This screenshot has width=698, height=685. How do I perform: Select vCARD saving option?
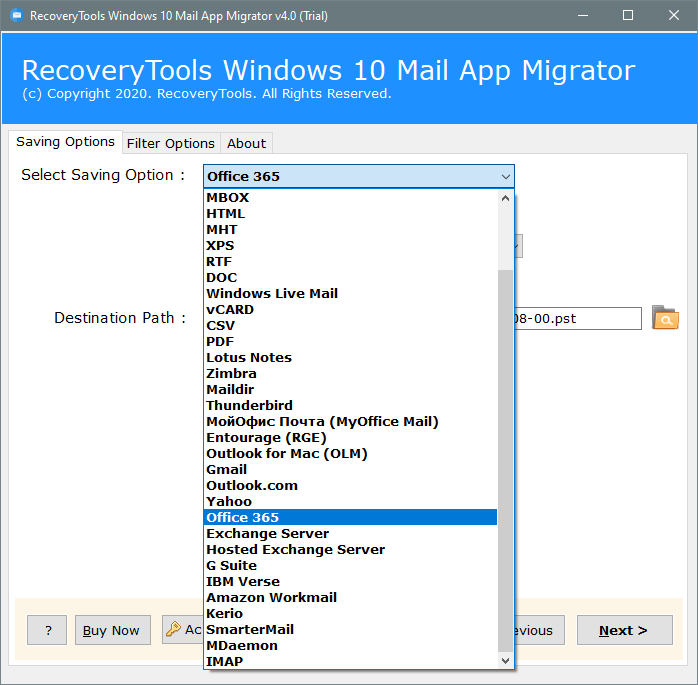coord(350,309)
